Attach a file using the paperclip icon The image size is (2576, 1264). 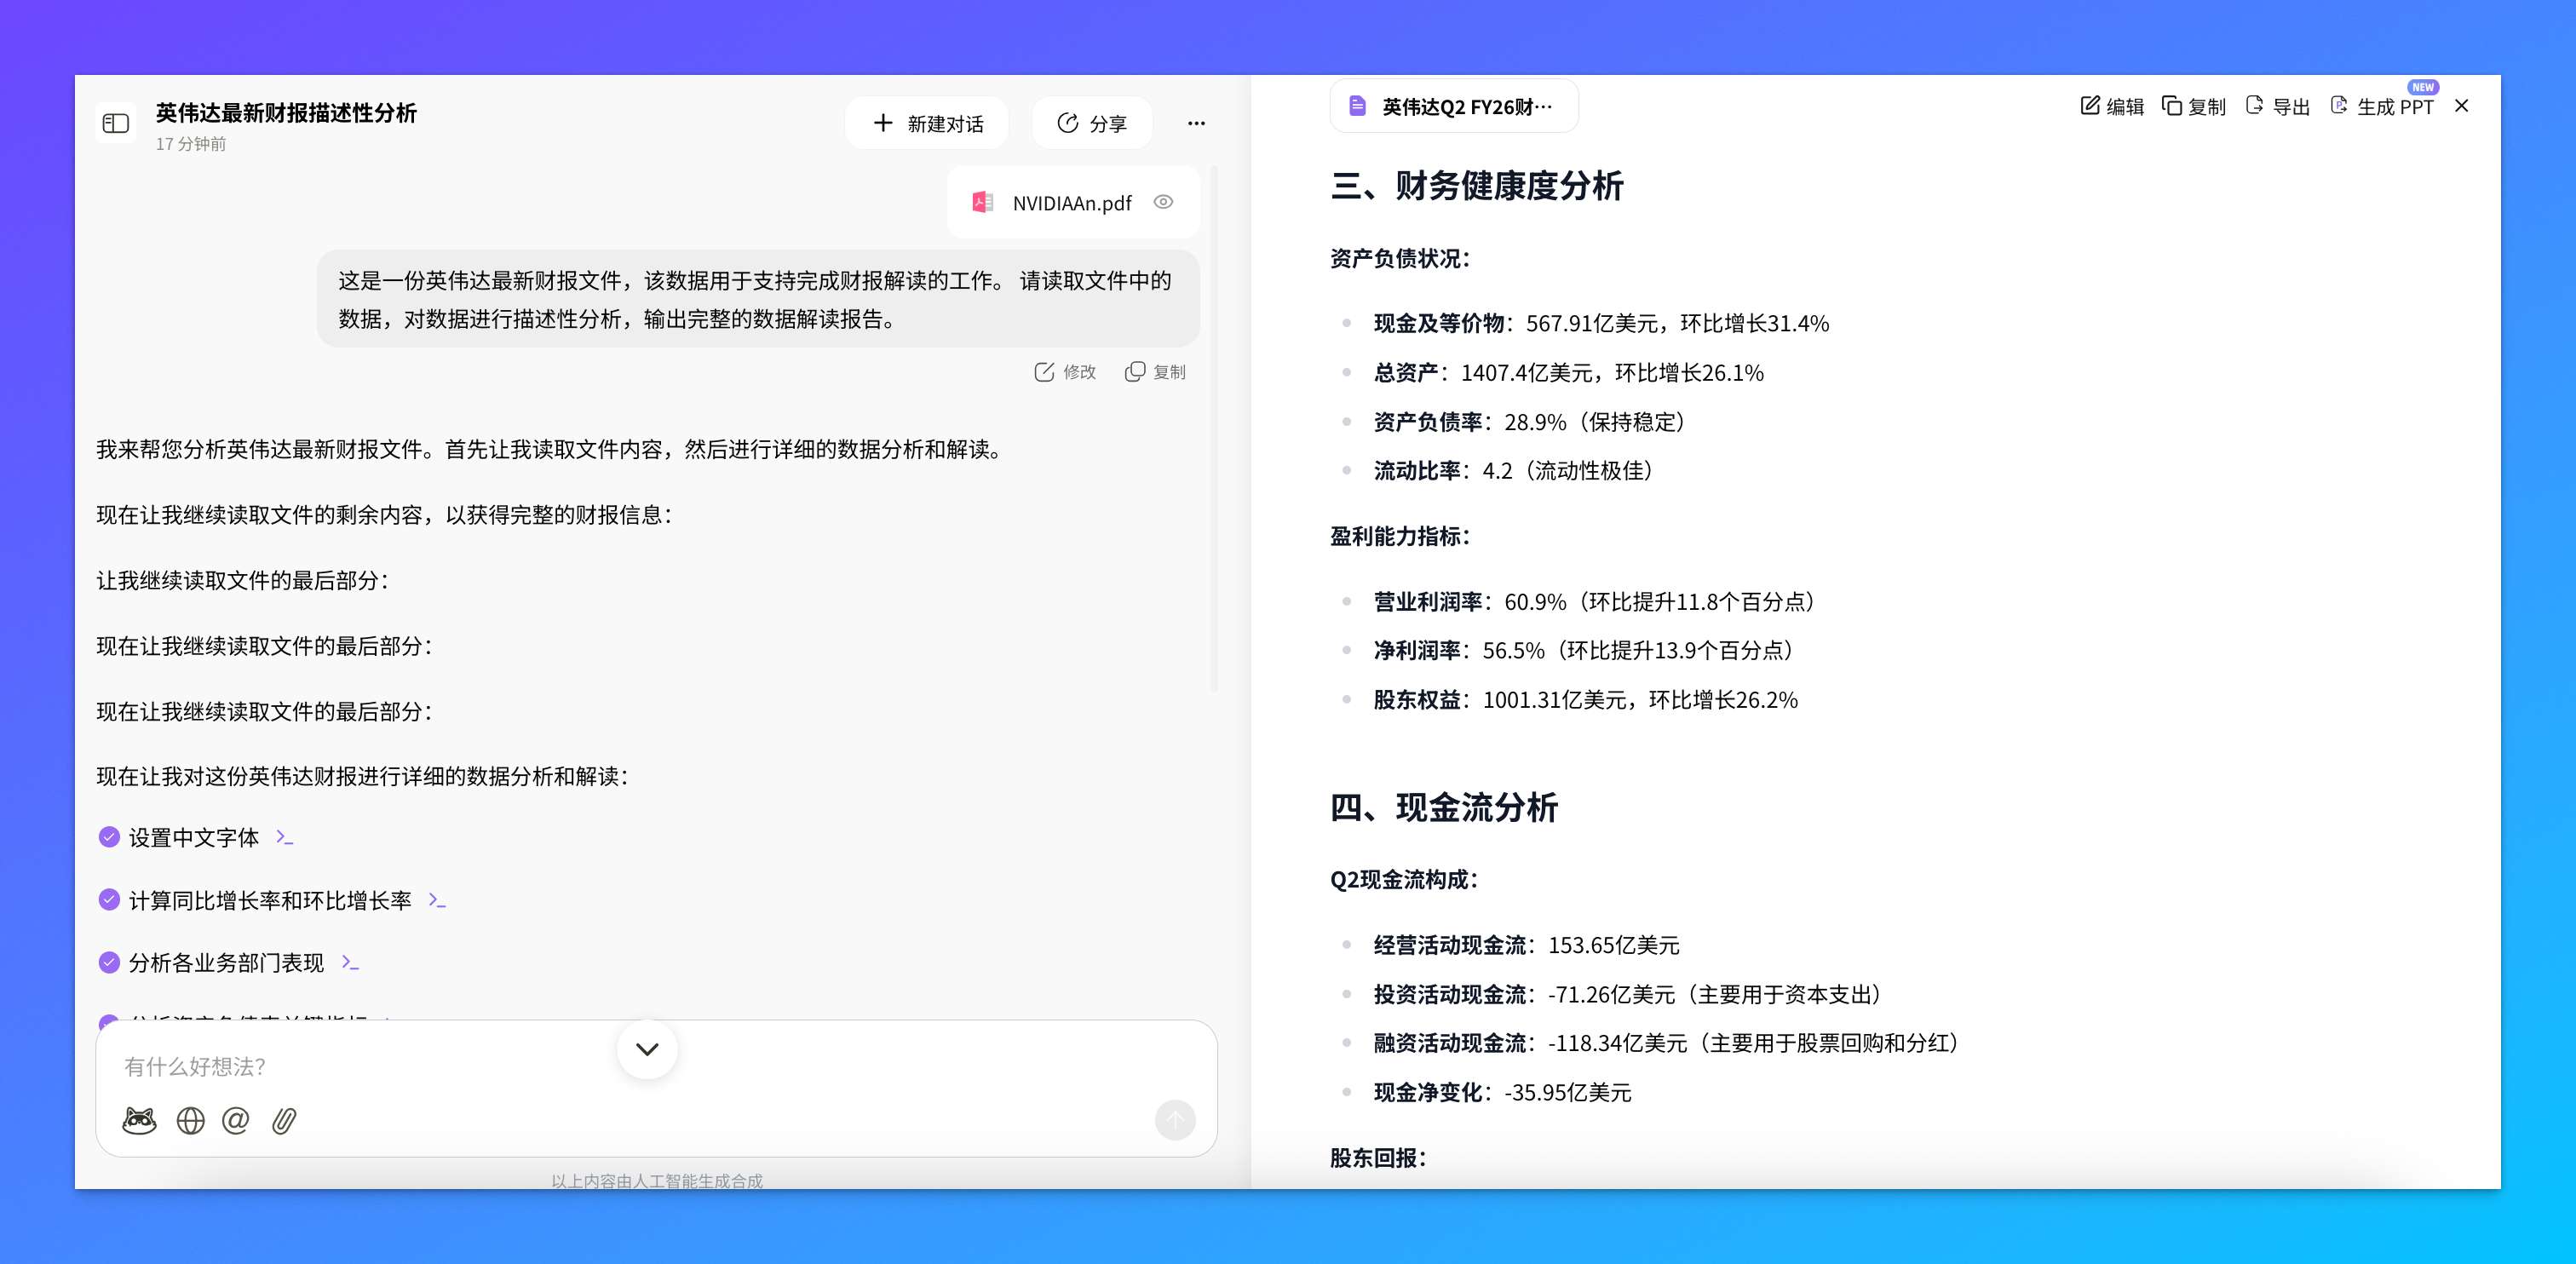[x=284, y=1121]
